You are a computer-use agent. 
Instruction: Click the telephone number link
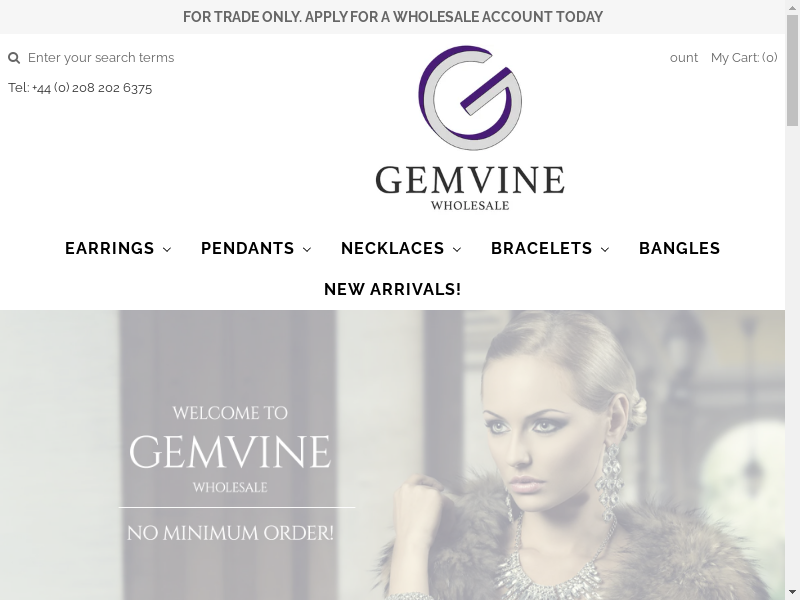coord(80,88)
